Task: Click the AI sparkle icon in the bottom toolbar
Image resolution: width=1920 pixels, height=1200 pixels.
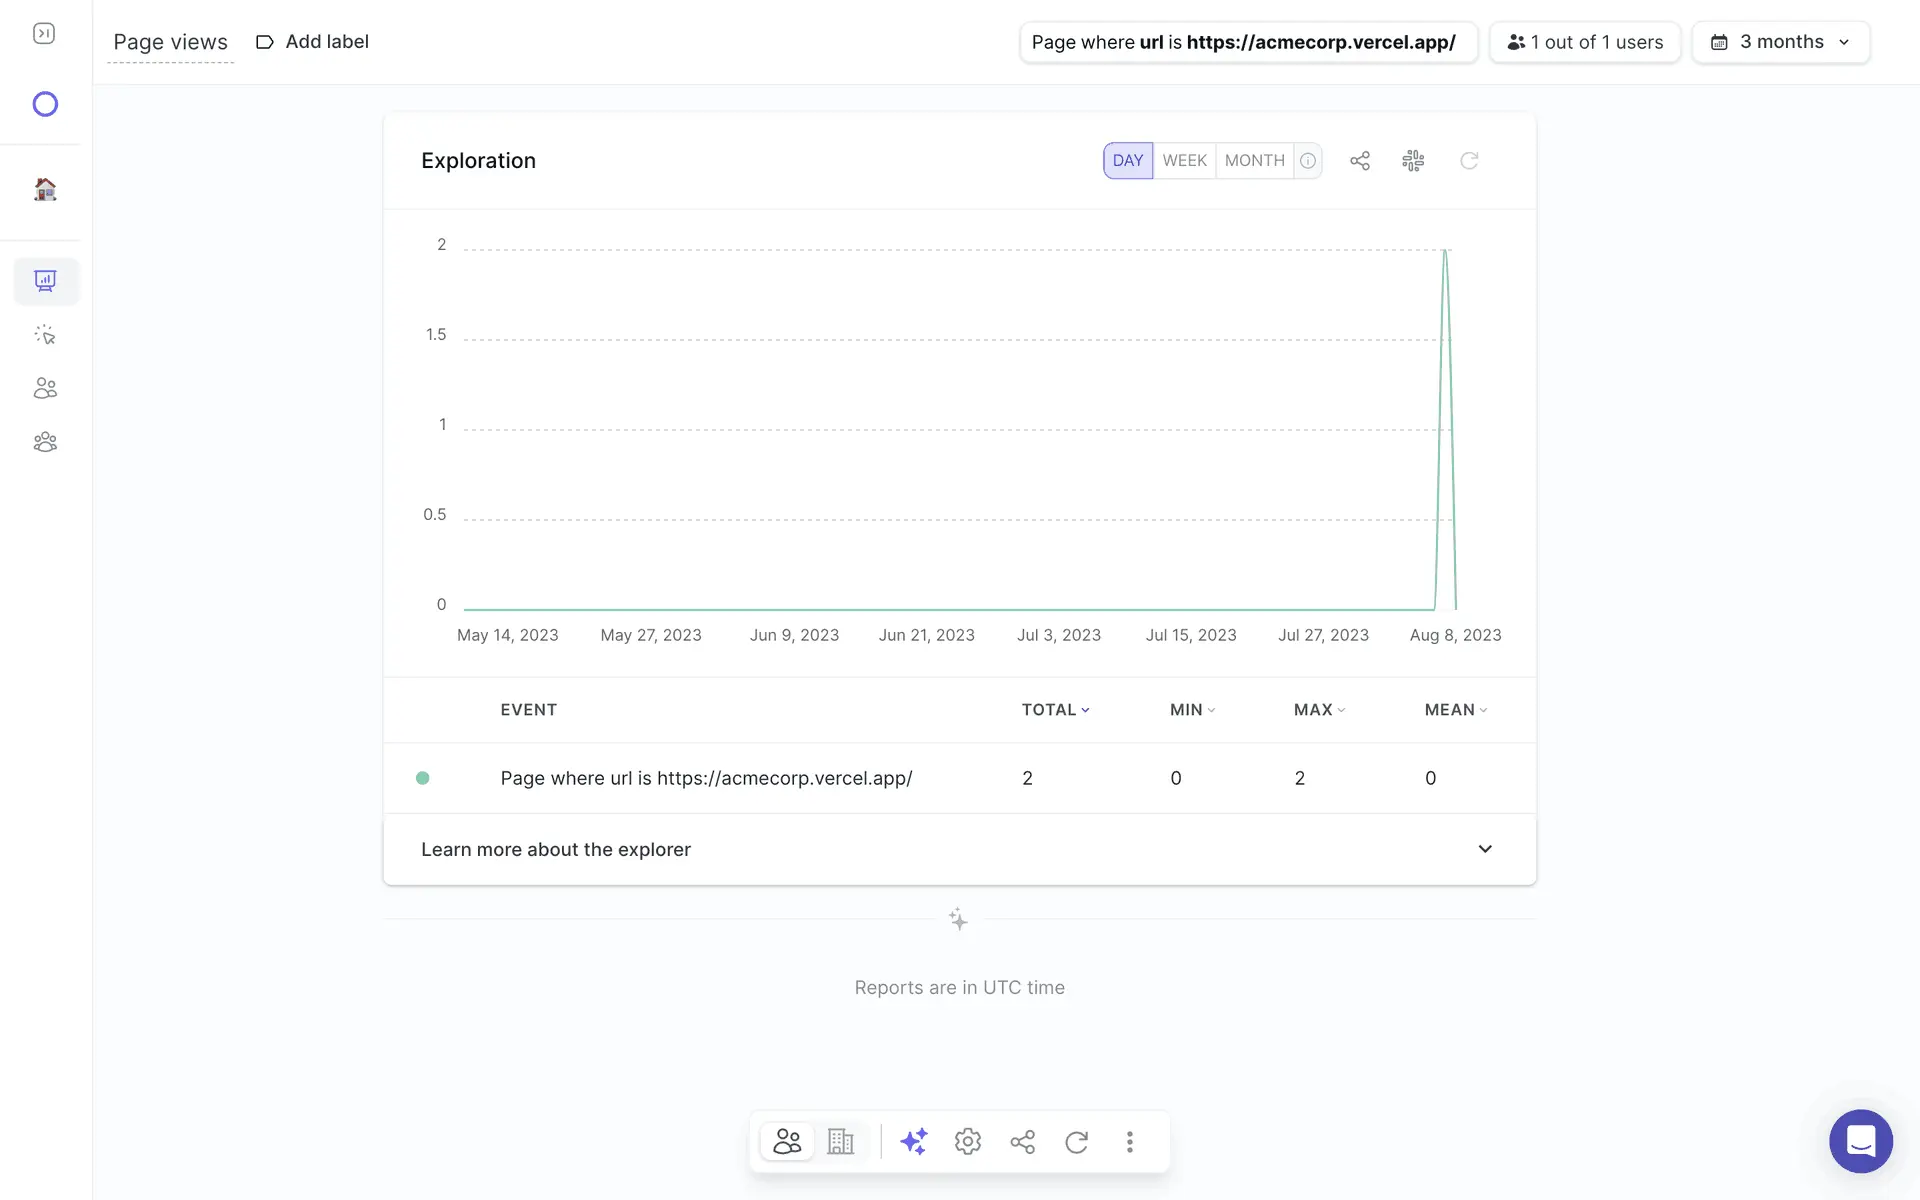Action: [x=913, y=1141]
